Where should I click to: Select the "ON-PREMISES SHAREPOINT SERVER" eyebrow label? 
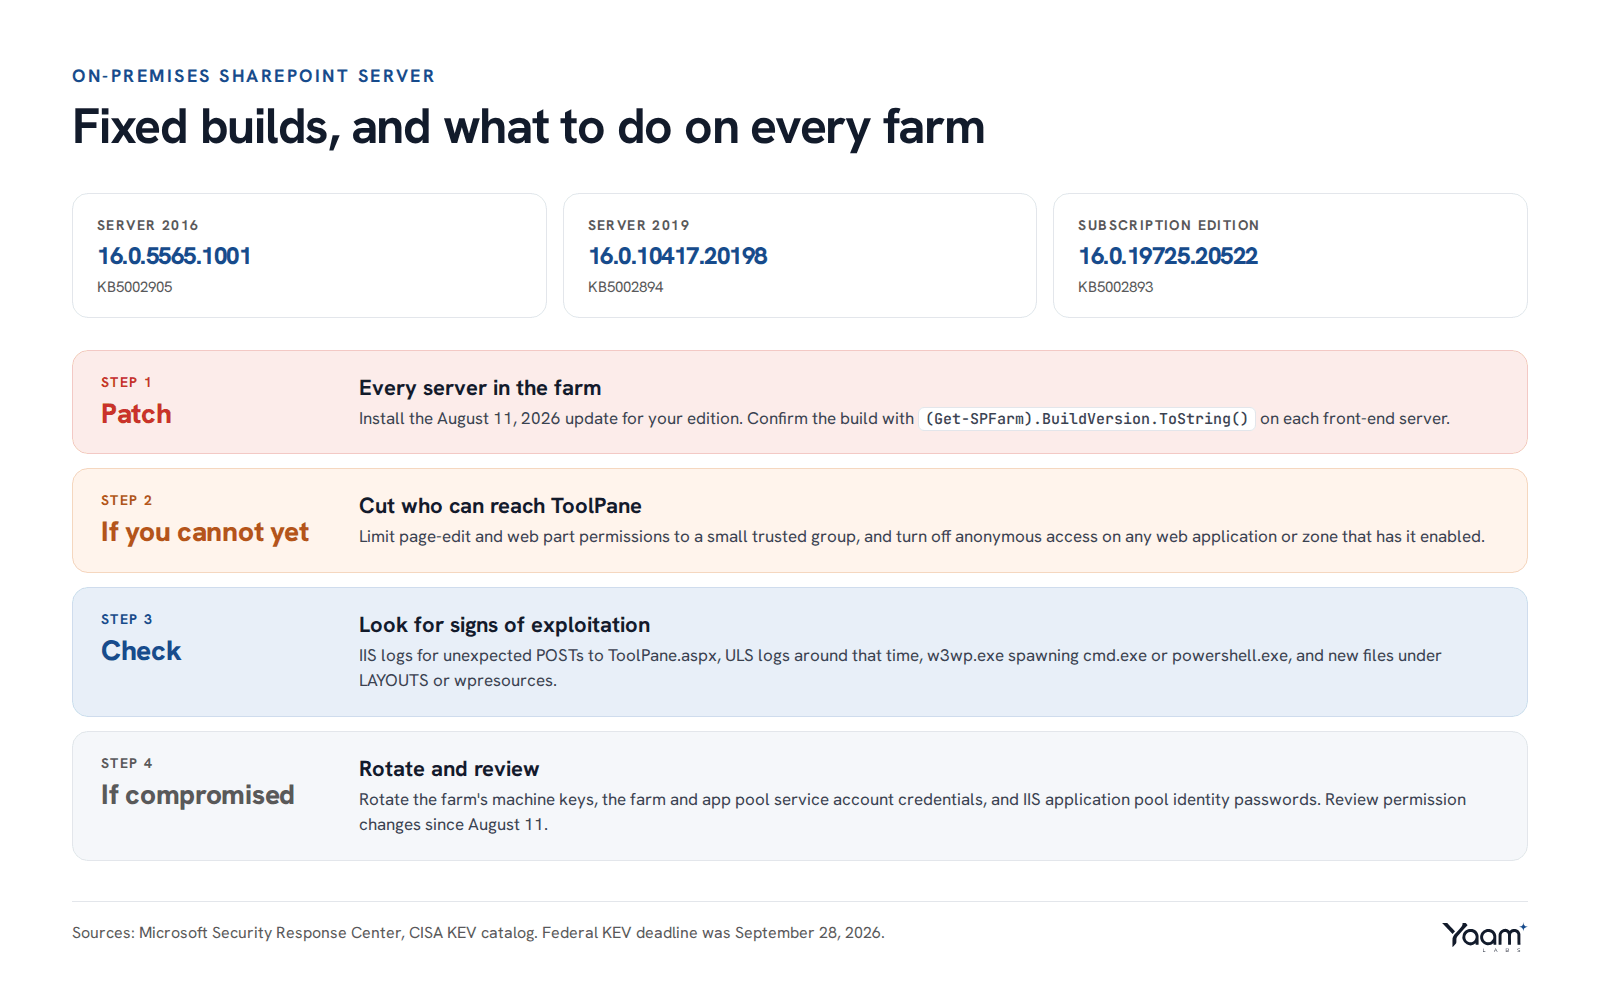tap(254, 76)
